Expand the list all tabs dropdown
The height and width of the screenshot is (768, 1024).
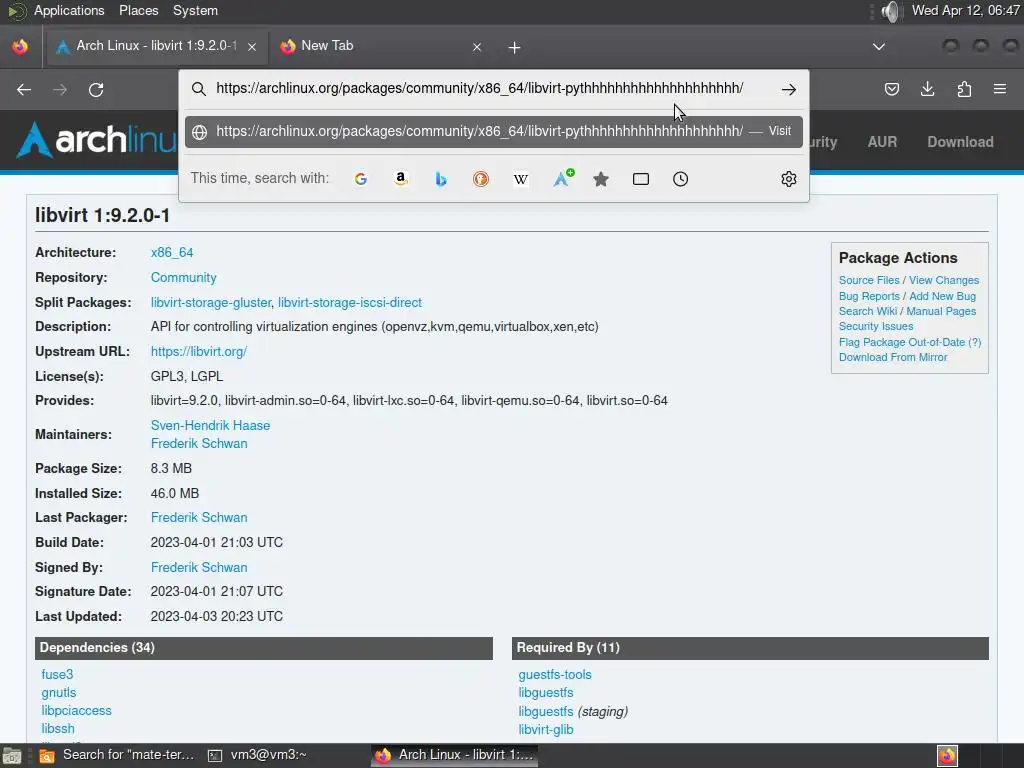pos(879,47)
